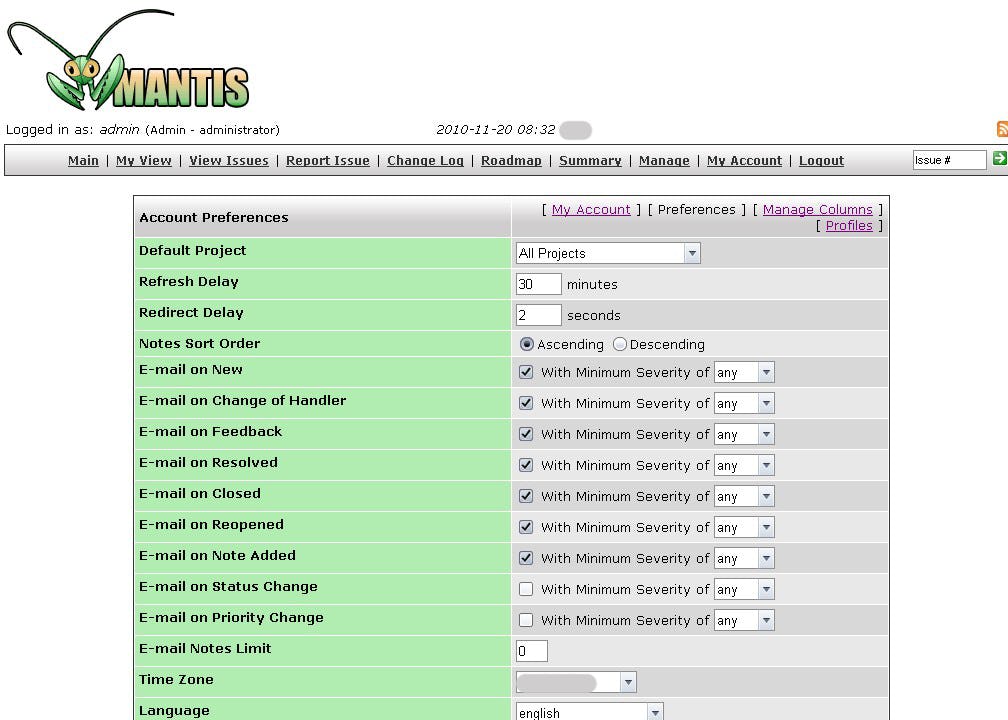The height and width of the screenshot is (720, 1008).
Task: Open severity dropdown for Priority Change
Action: point(744,620)
